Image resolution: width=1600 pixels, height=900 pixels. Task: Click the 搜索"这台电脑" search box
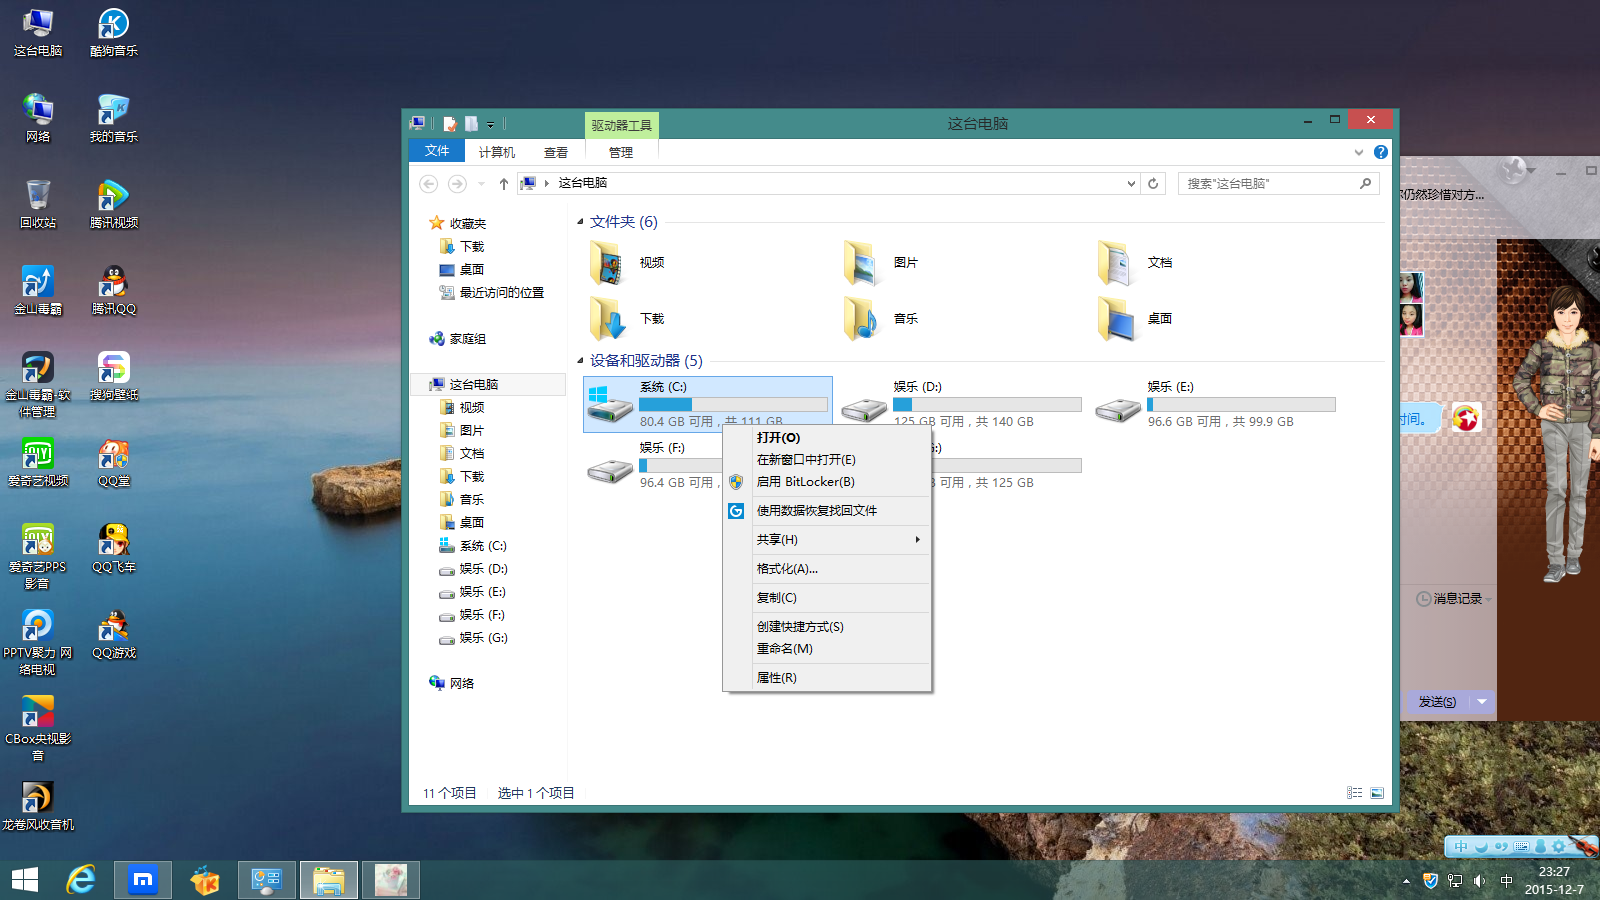point(1270,183)
